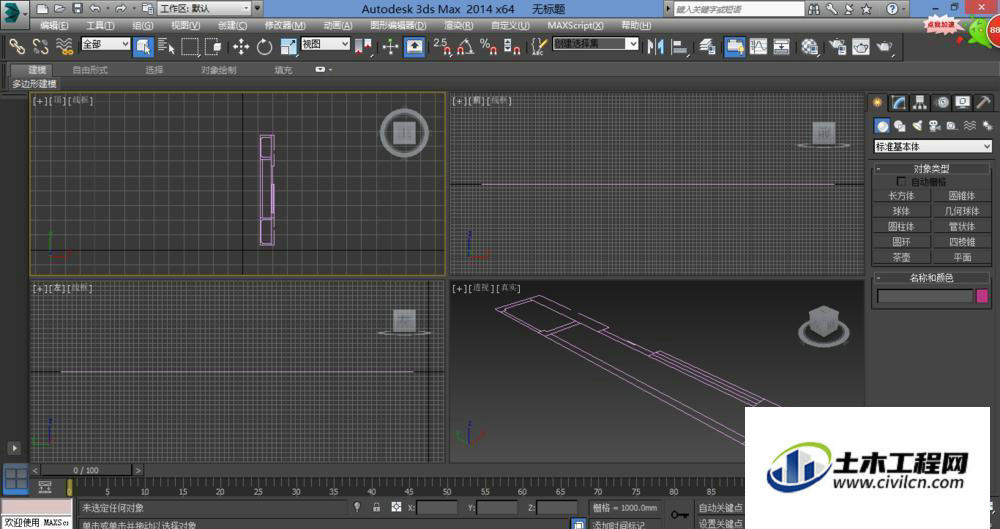Select the Lights category icon
The height and width of the screenshot is (529, 1000).
[917, 126]
